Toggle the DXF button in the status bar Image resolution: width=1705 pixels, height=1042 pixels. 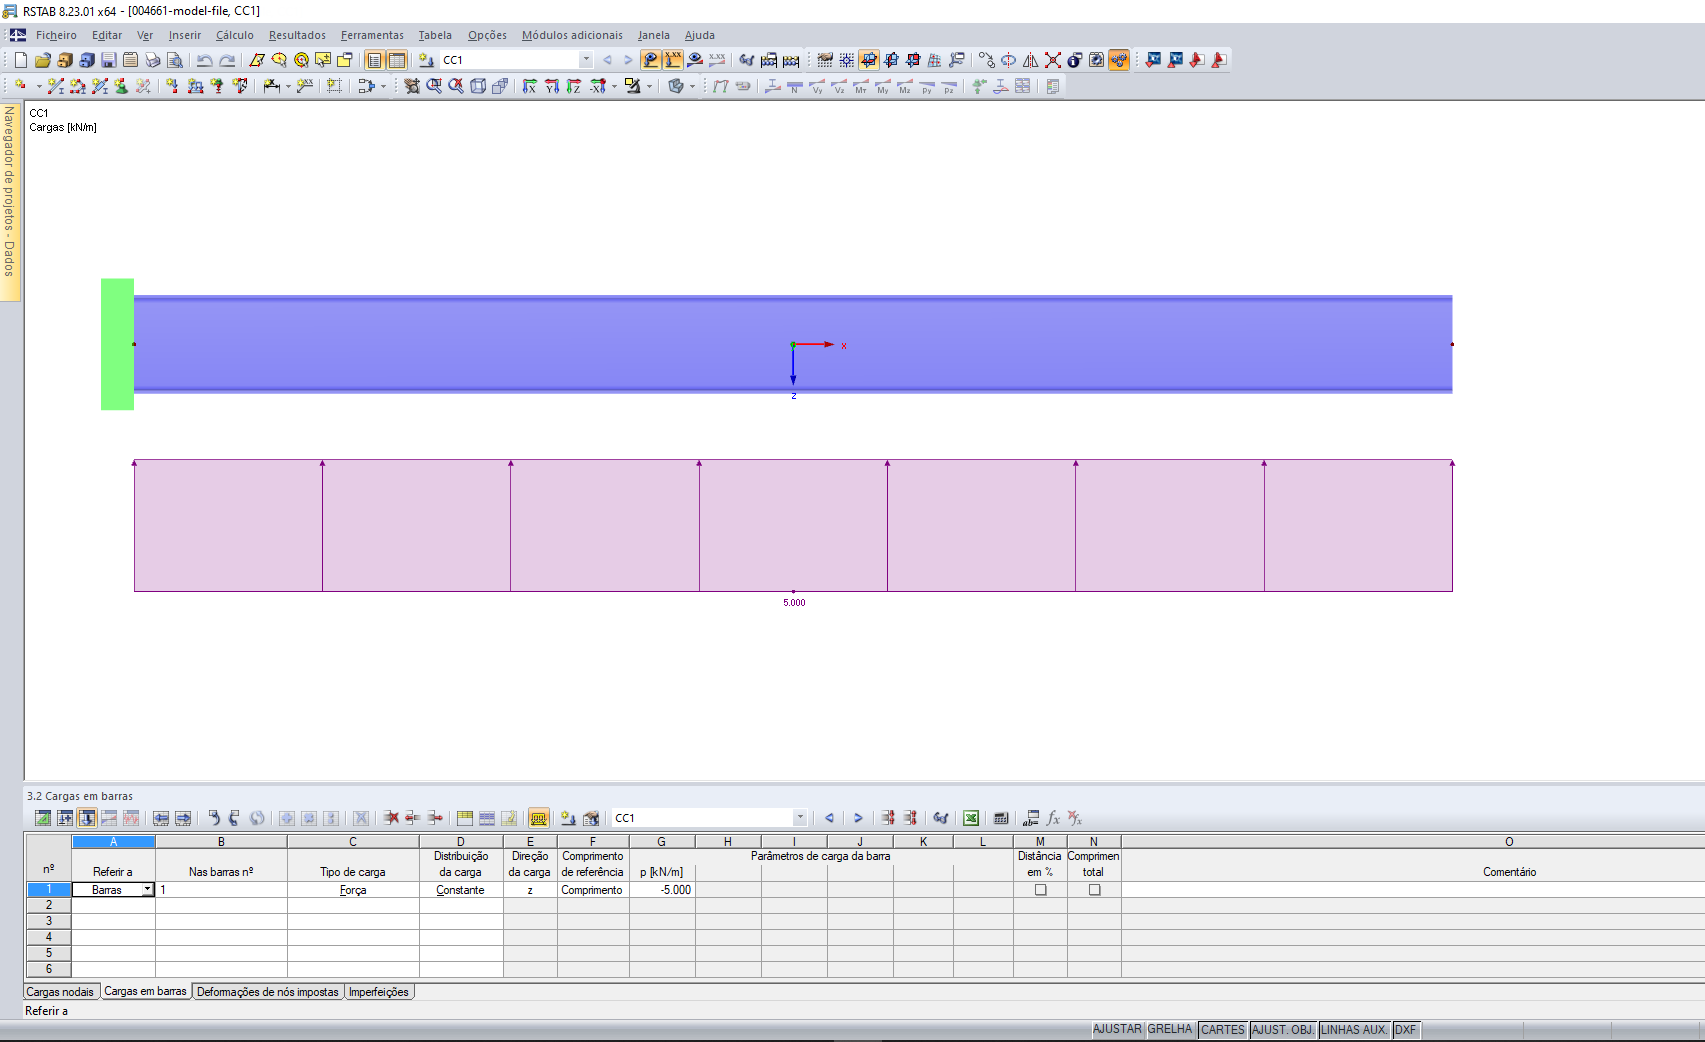tap(1405, 1029)
